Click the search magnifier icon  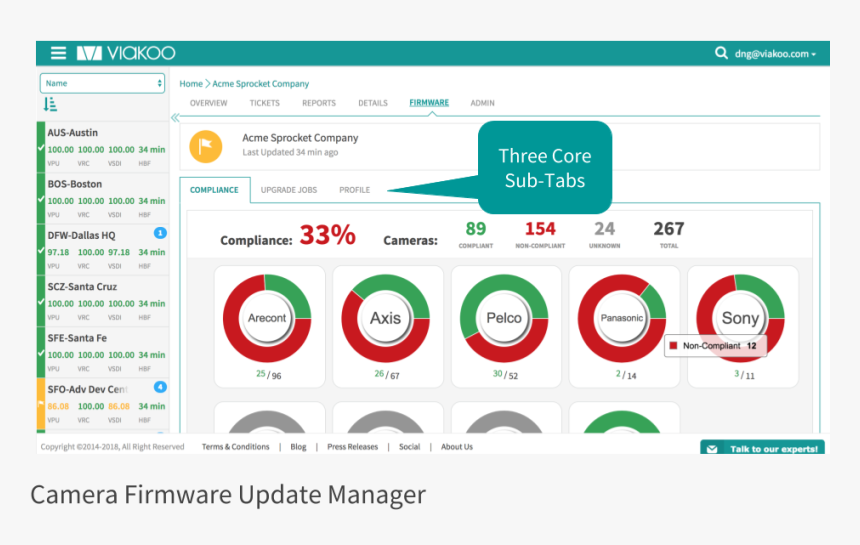coord(721,53)
